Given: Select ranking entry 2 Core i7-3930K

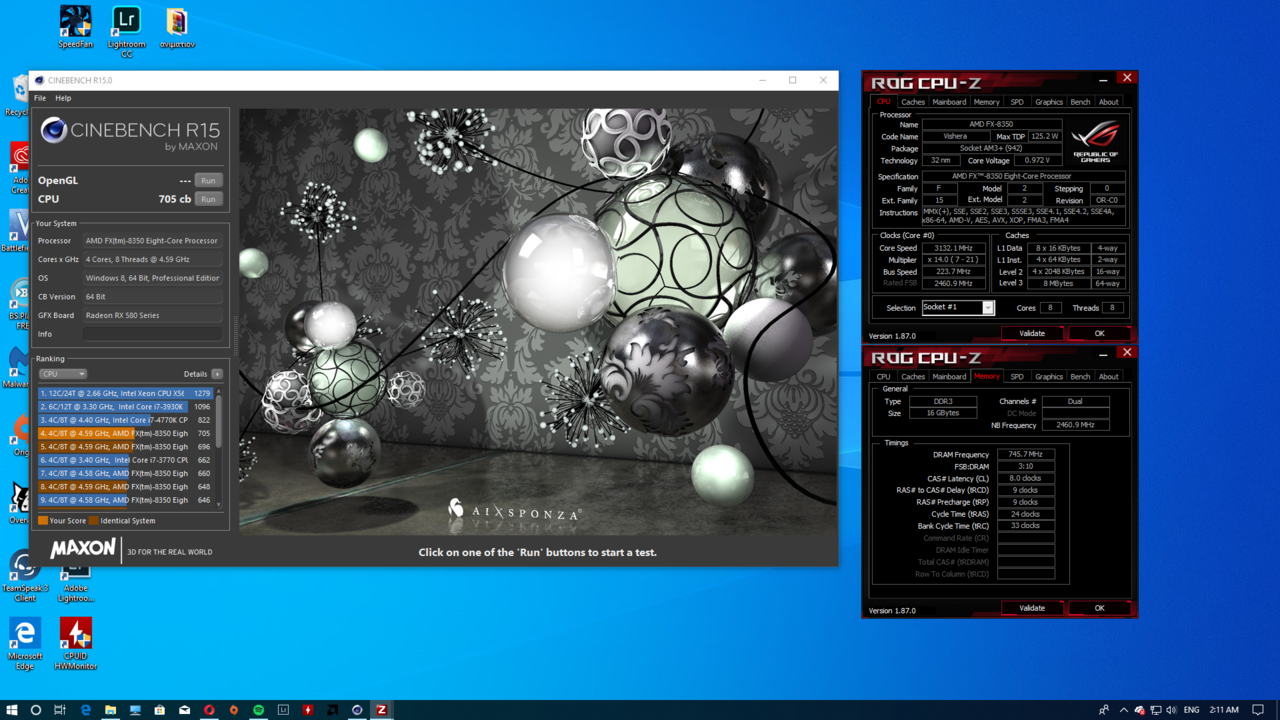Looking at the screenshot, I should (x=125, y=407).
